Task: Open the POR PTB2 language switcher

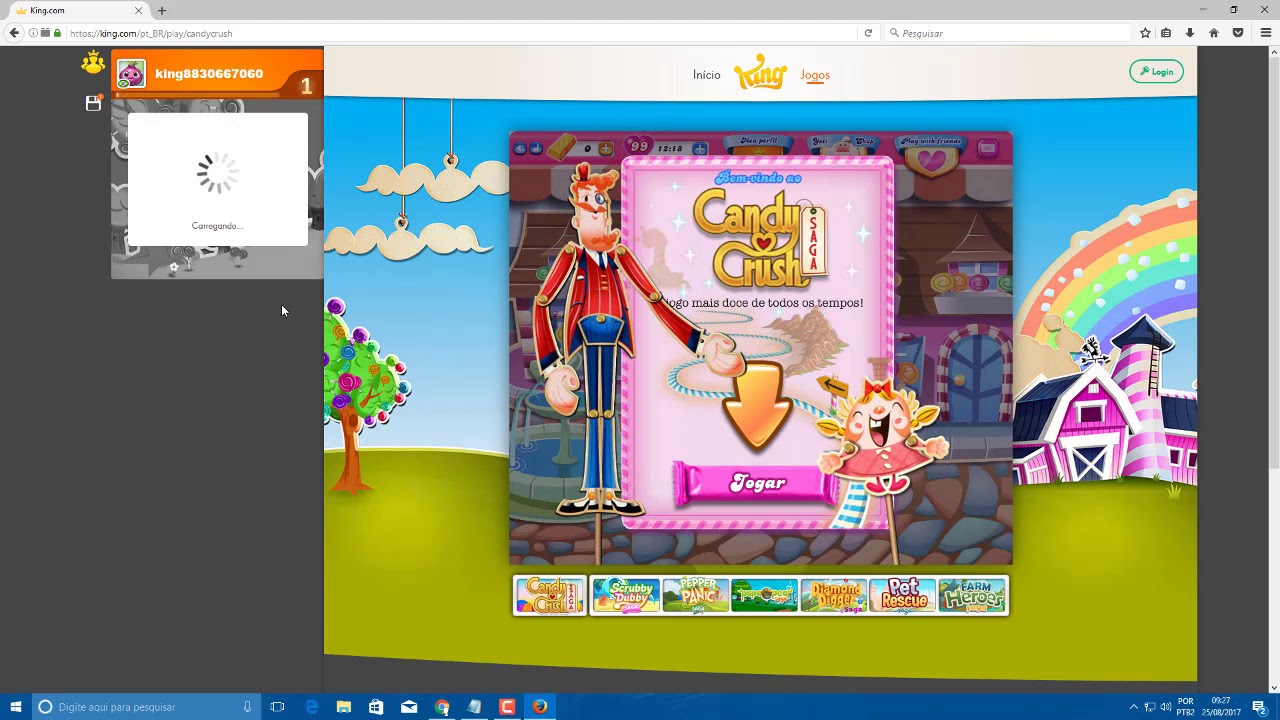Action: coord(1186,707)
